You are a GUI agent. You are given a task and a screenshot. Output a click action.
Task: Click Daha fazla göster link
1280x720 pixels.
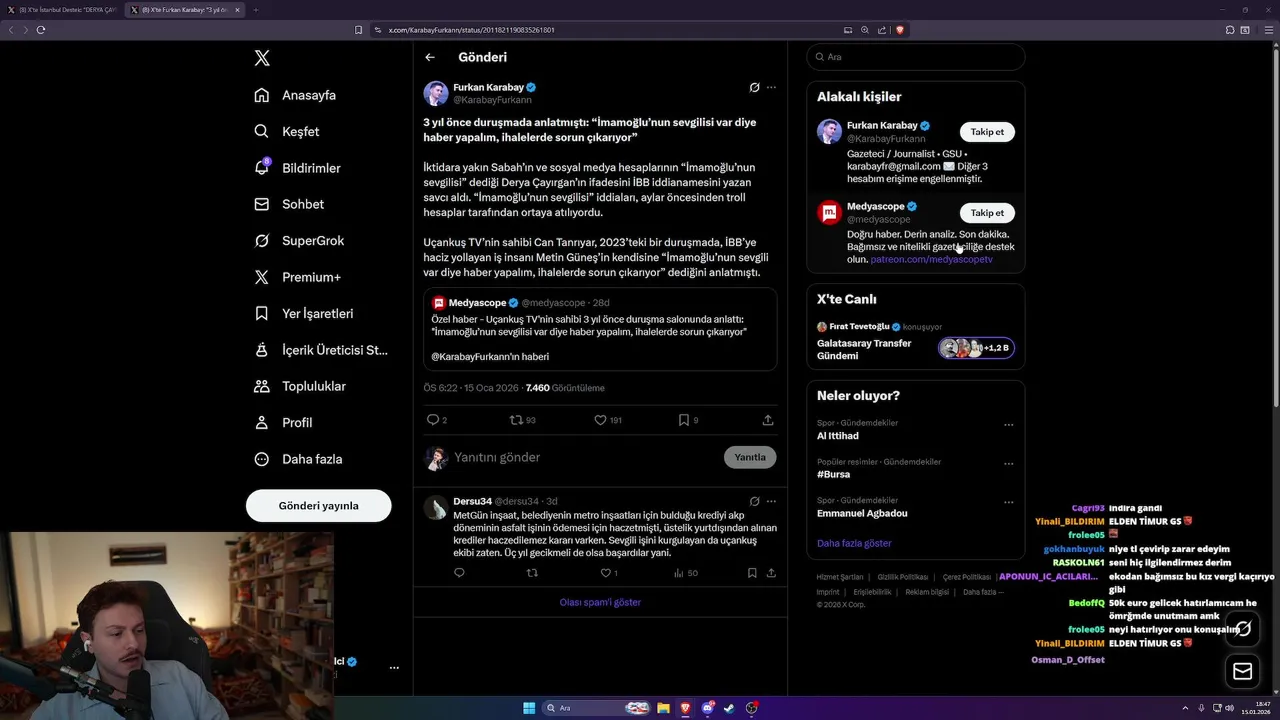(854, 543)
